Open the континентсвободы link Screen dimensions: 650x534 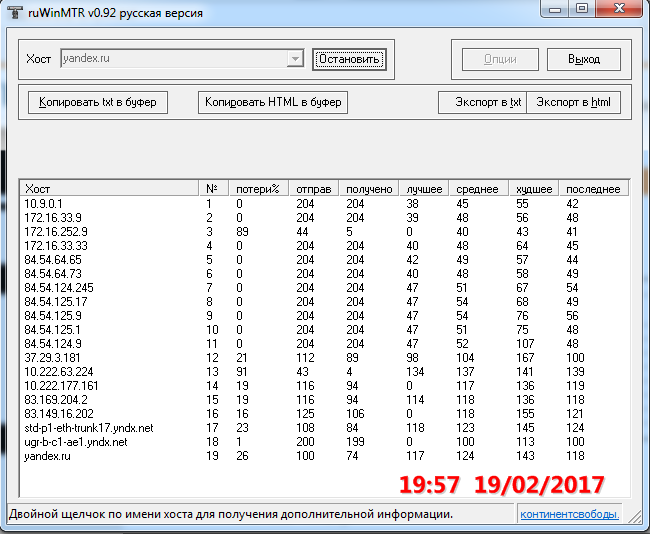click(570, 515)
